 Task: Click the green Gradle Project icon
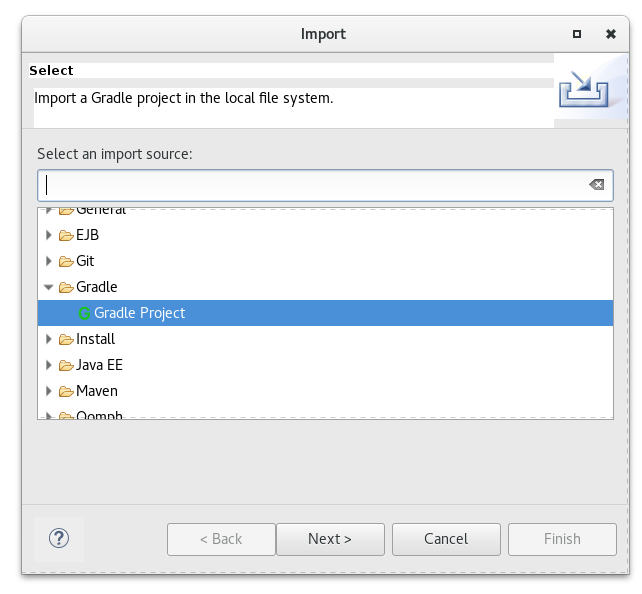pos(84,313)
